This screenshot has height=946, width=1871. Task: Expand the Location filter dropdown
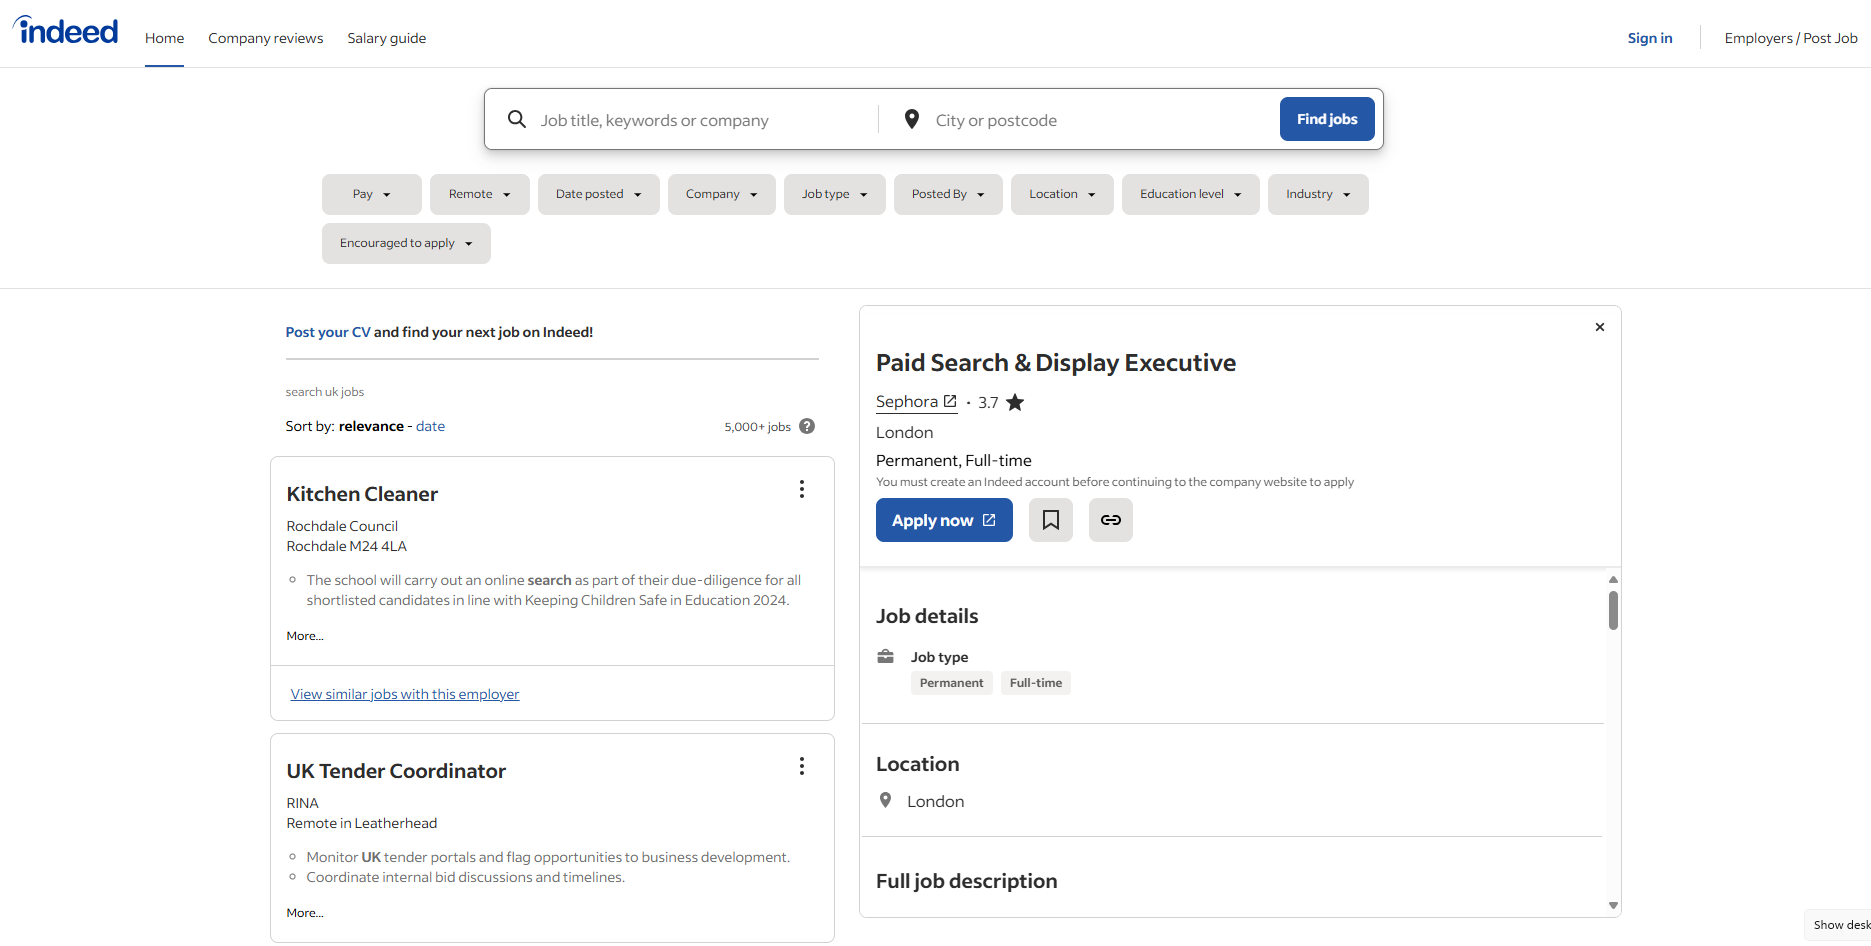coord(1062,194)
